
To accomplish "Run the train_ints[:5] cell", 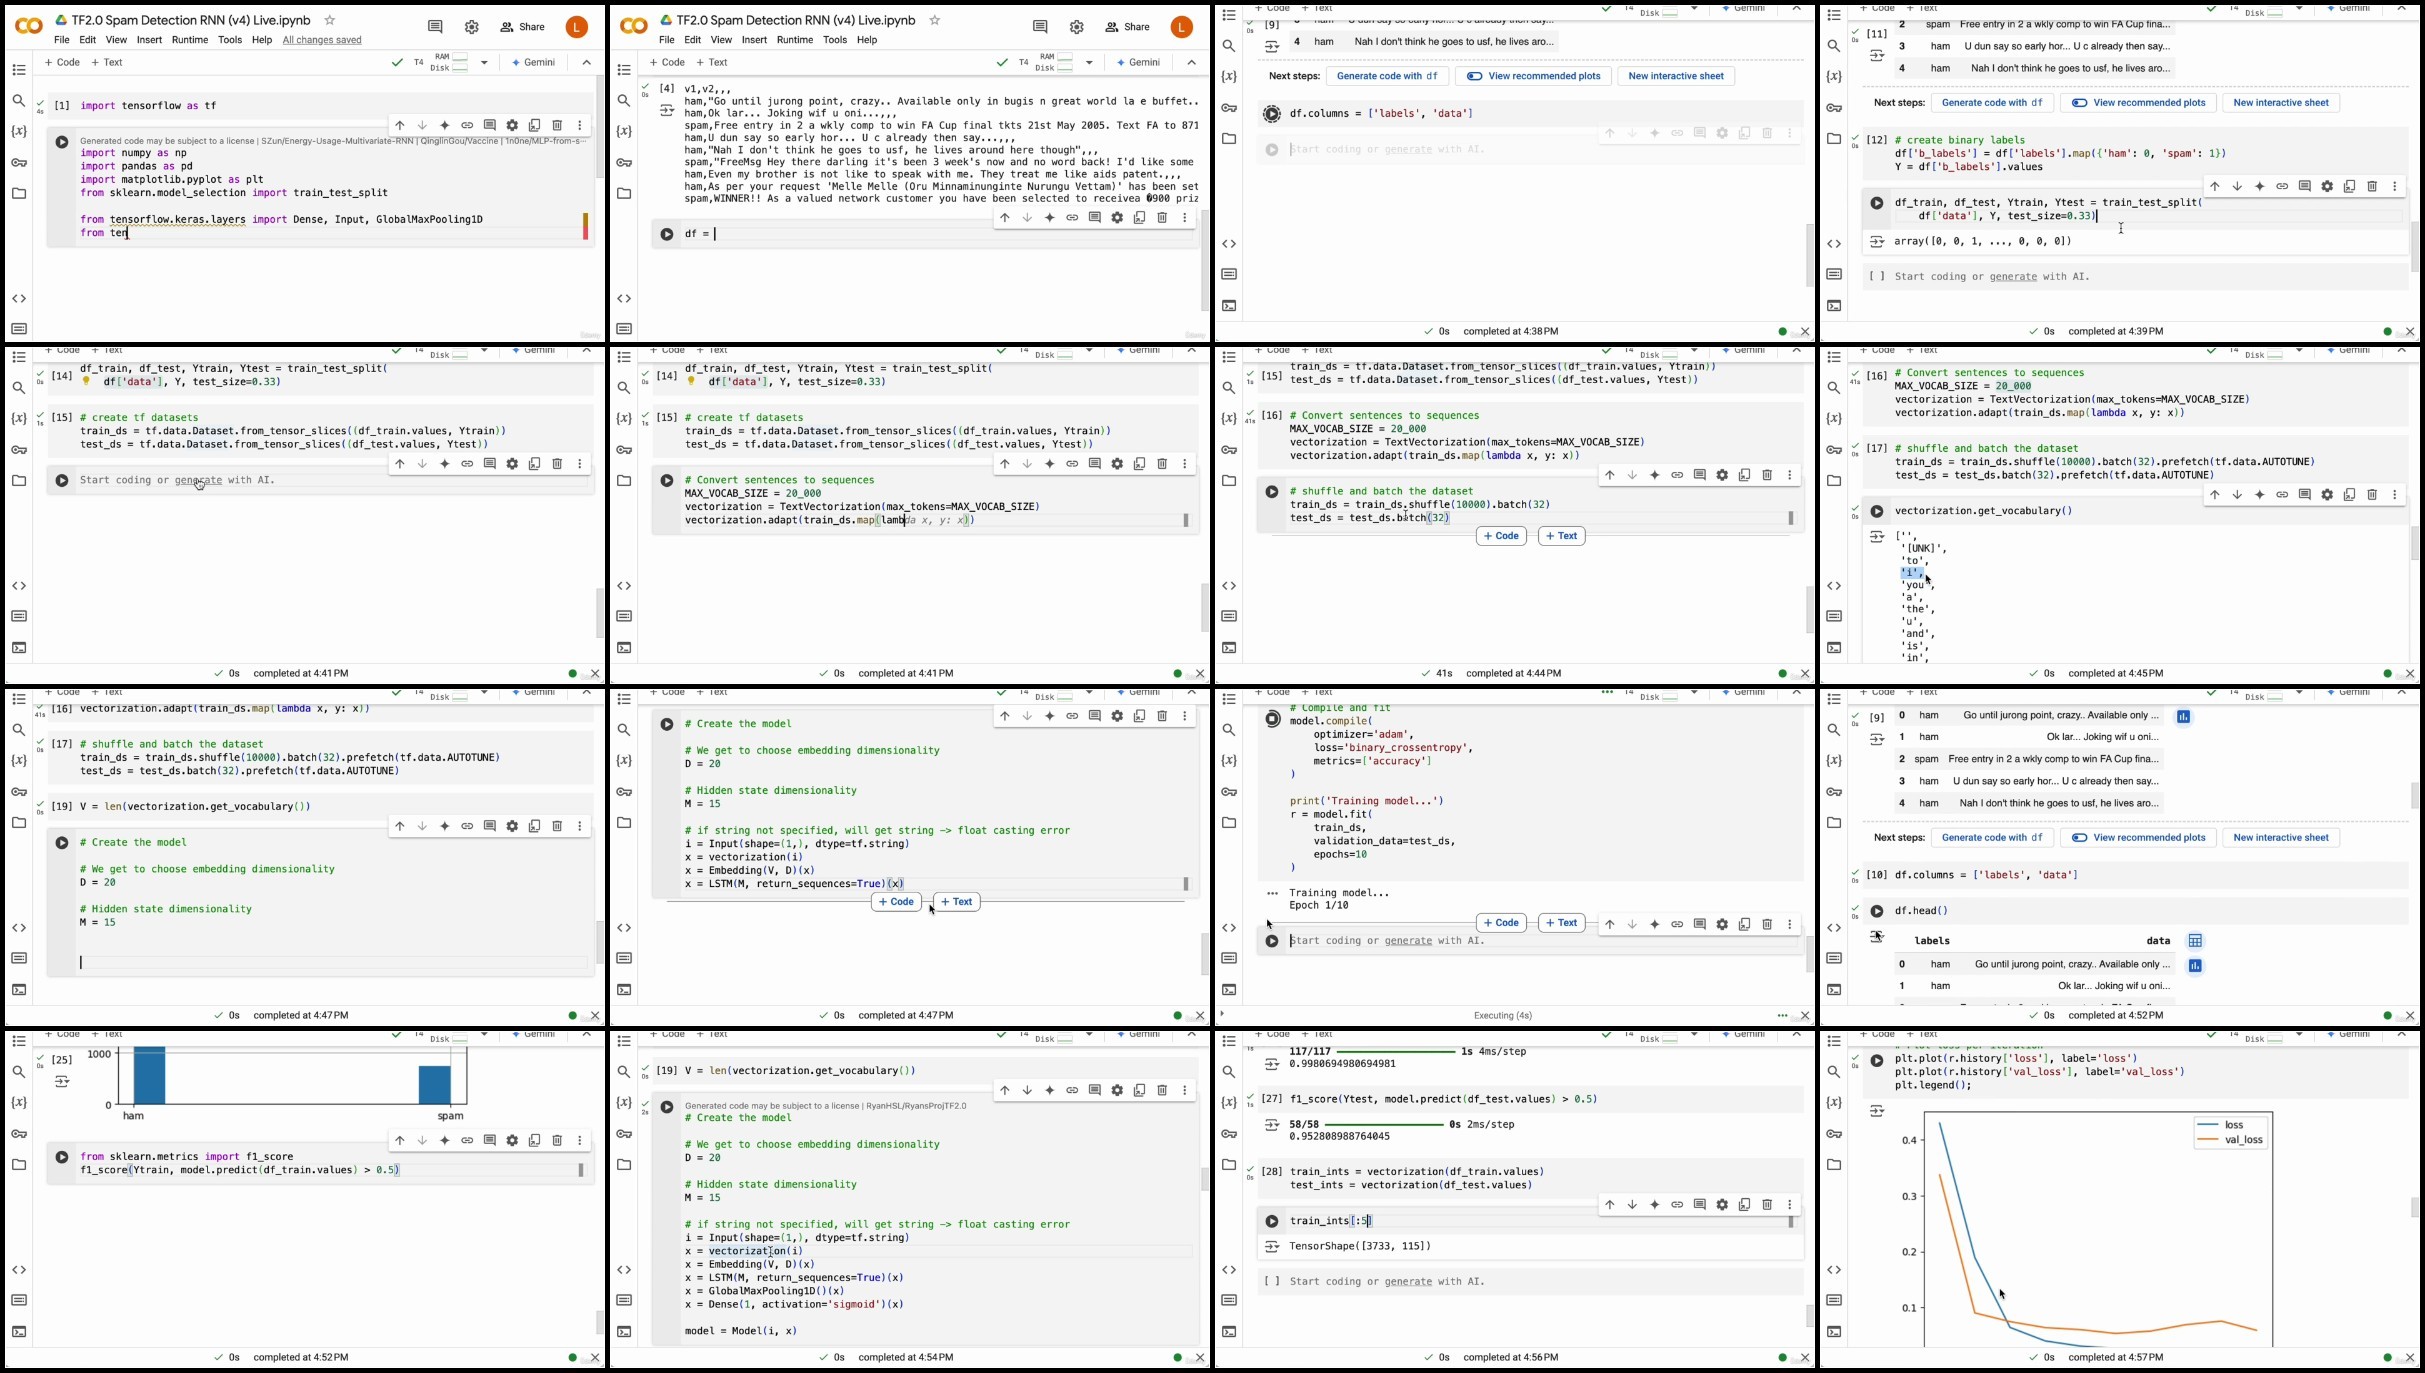I will click(1271, 1221).
